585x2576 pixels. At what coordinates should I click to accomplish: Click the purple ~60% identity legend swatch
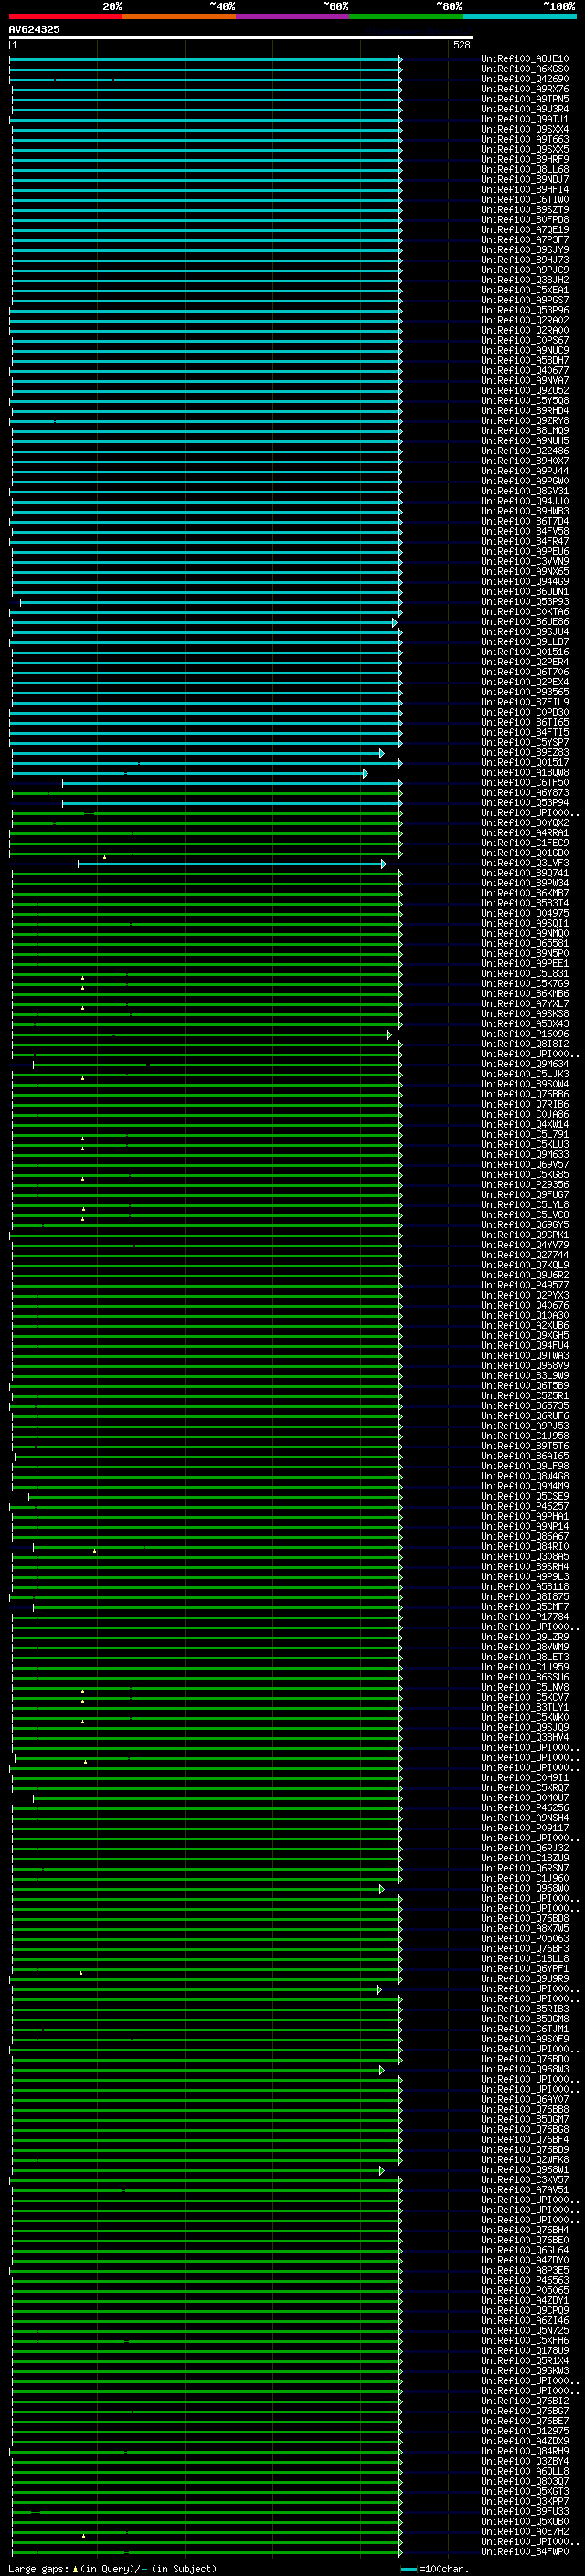[293, 16]
